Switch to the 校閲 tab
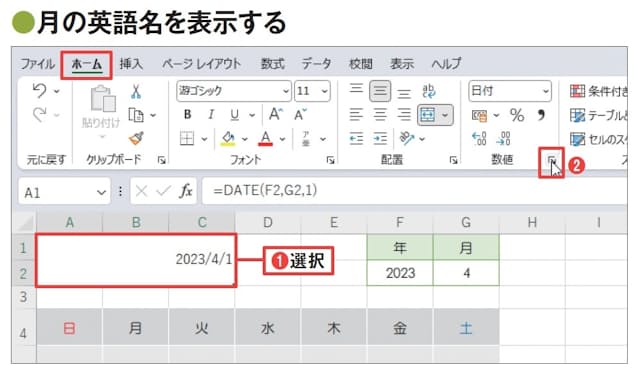The width and height of the screenshot is (638, 376). [361, 63]
